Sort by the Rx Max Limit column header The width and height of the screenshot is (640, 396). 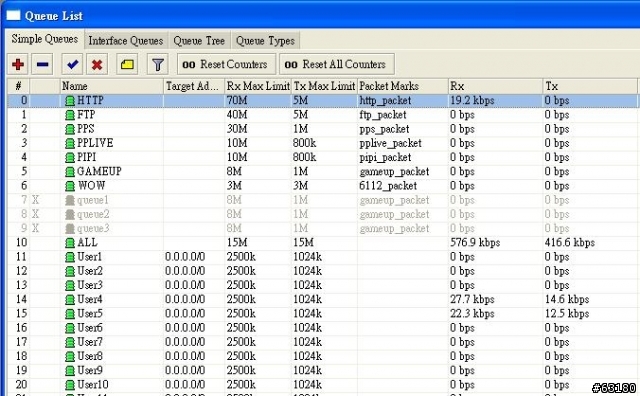(x=258, y=86)
